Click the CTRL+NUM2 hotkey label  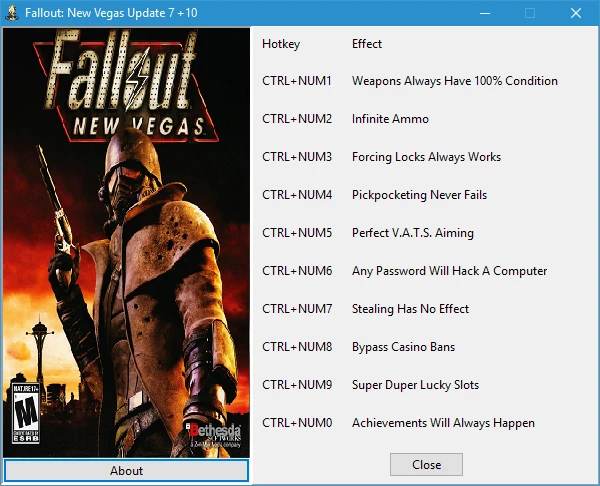click(297, 119)
